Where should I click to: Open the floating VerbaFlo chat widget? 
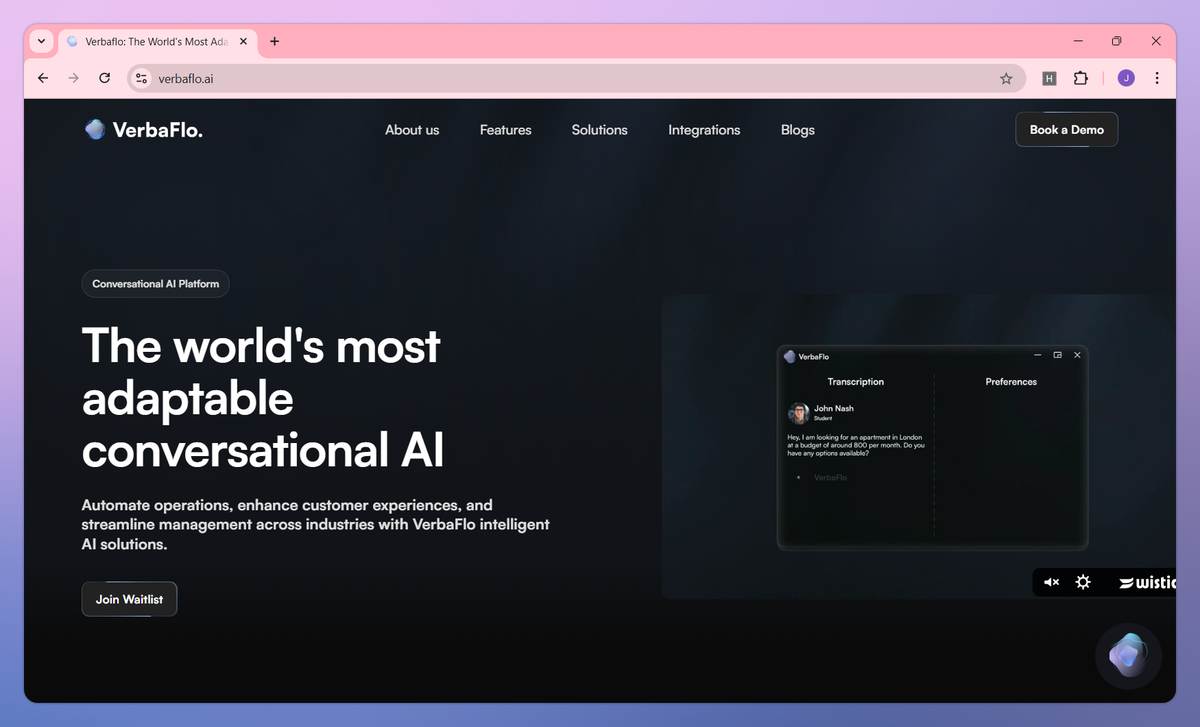tap(1128, 656)
